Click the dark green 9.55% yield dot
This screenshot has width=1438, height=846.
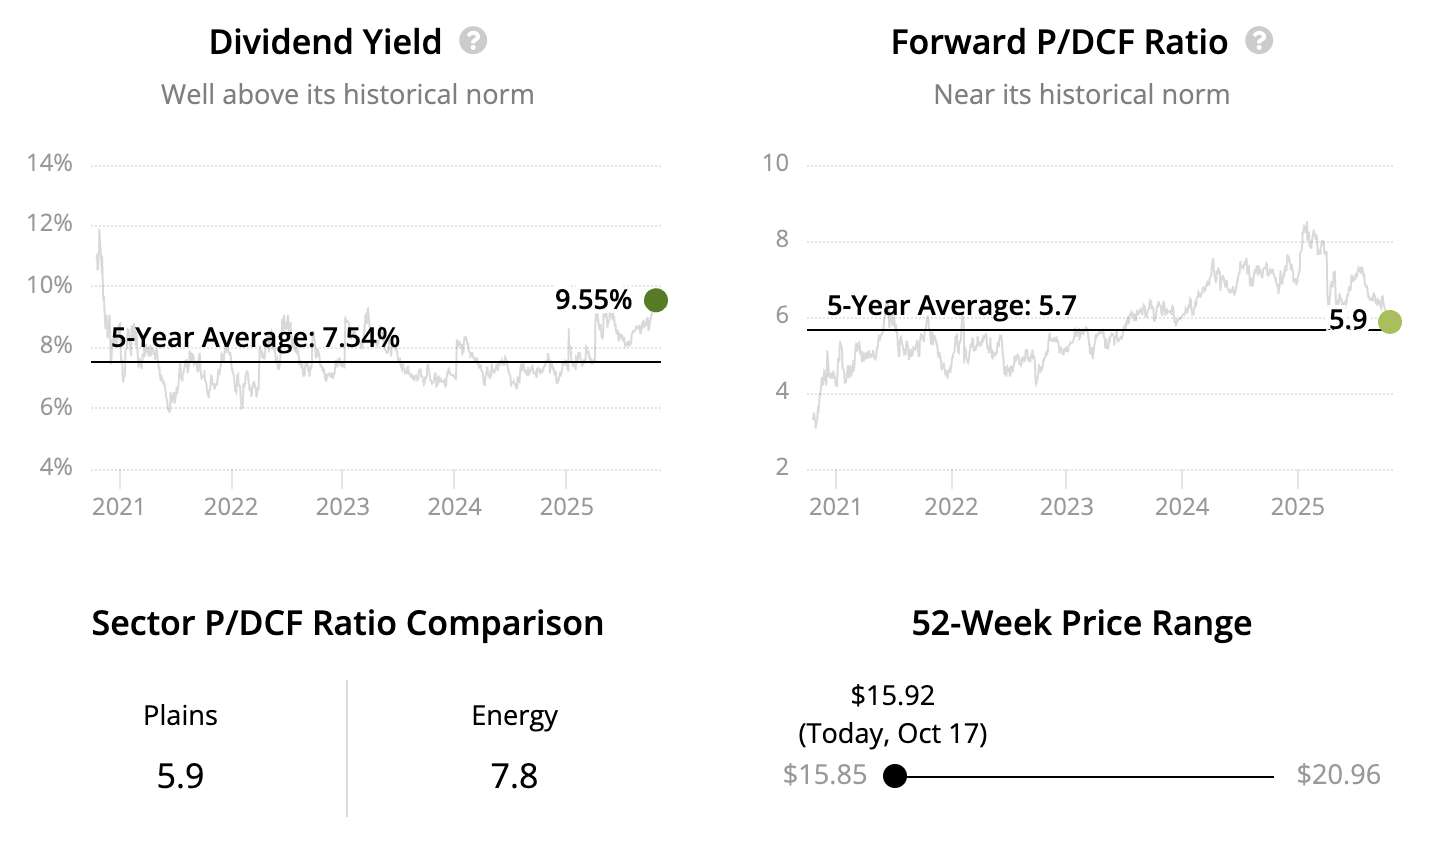pyautogui.click(x=656, y=300)
